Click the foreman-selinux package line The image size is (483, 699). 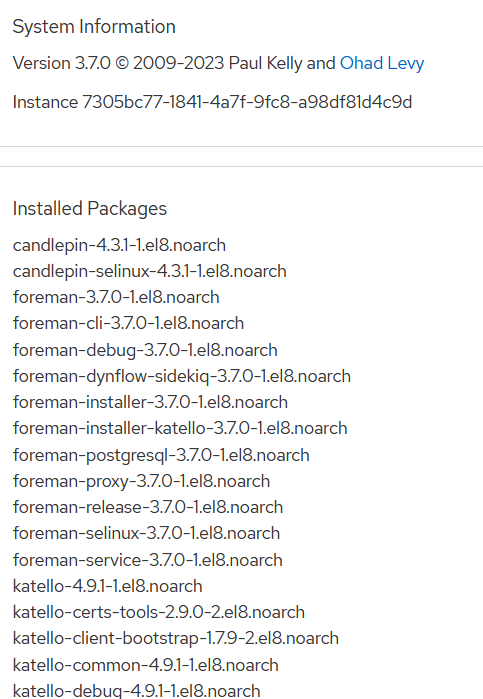click(x=146, y=533)
